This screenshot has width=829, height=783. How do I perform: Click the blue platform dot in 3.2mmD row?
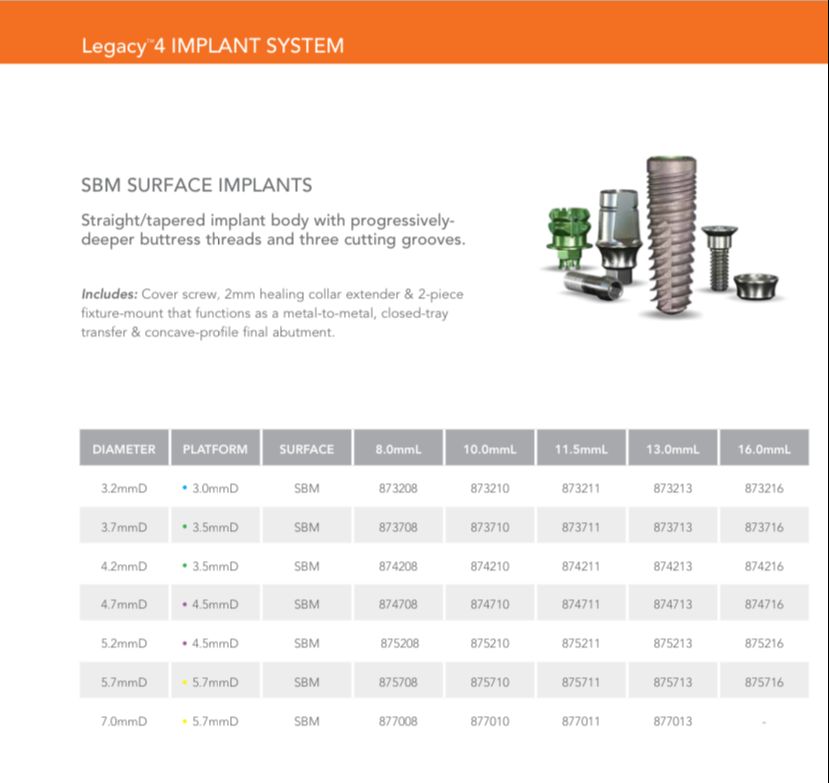click(185, 487)
